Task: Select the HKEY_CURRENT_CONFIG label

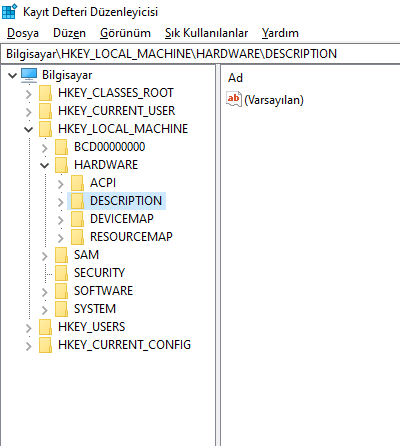Action: (x=124, y=345)
